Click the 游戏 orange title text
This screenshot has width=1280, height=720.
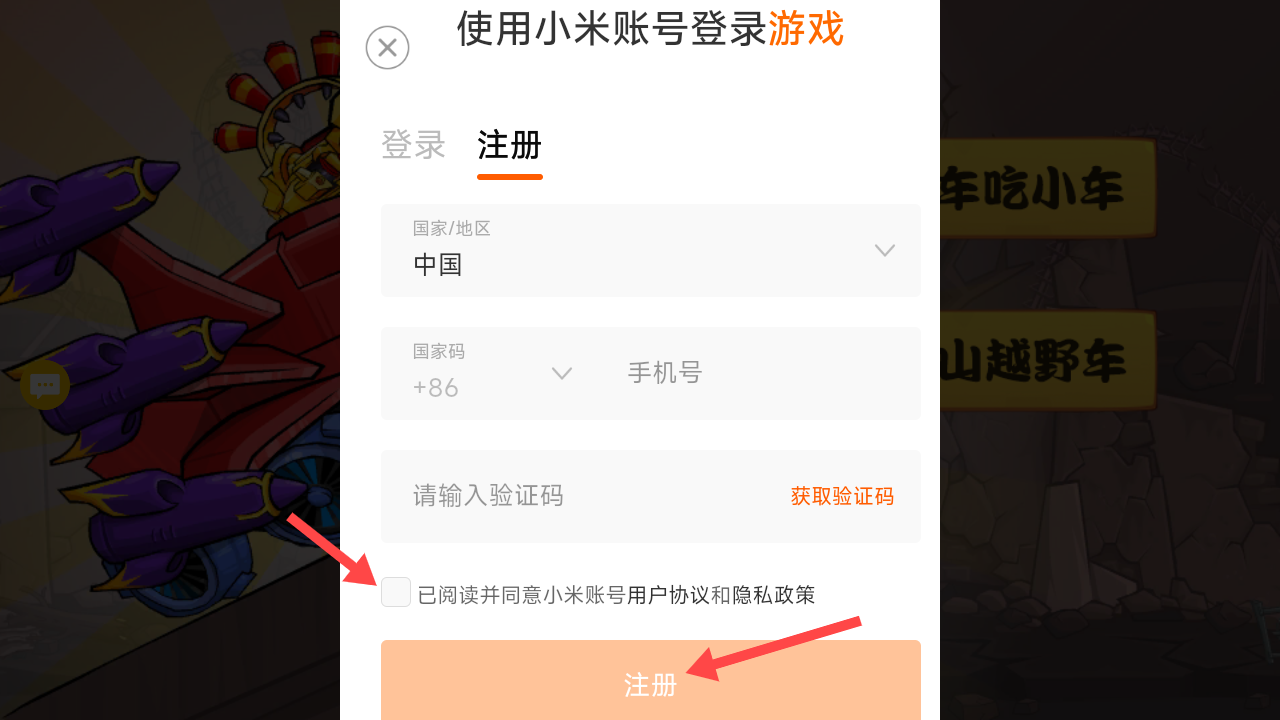coord(806,28)
